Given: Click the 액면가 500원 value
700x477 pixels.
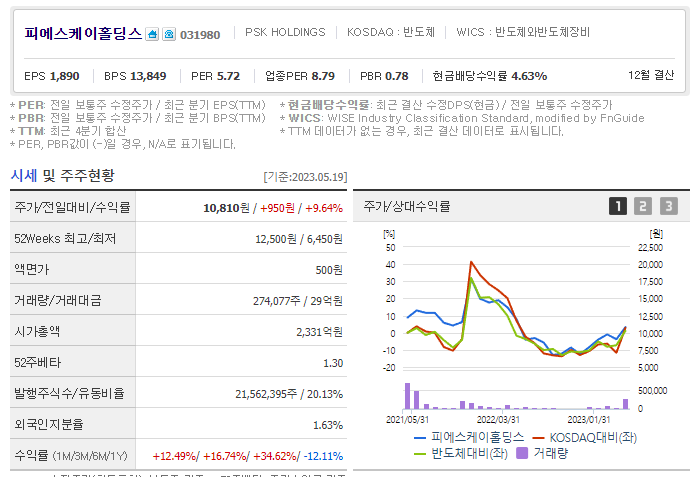Looking at the screenshot, I should (x=329, y=270).
